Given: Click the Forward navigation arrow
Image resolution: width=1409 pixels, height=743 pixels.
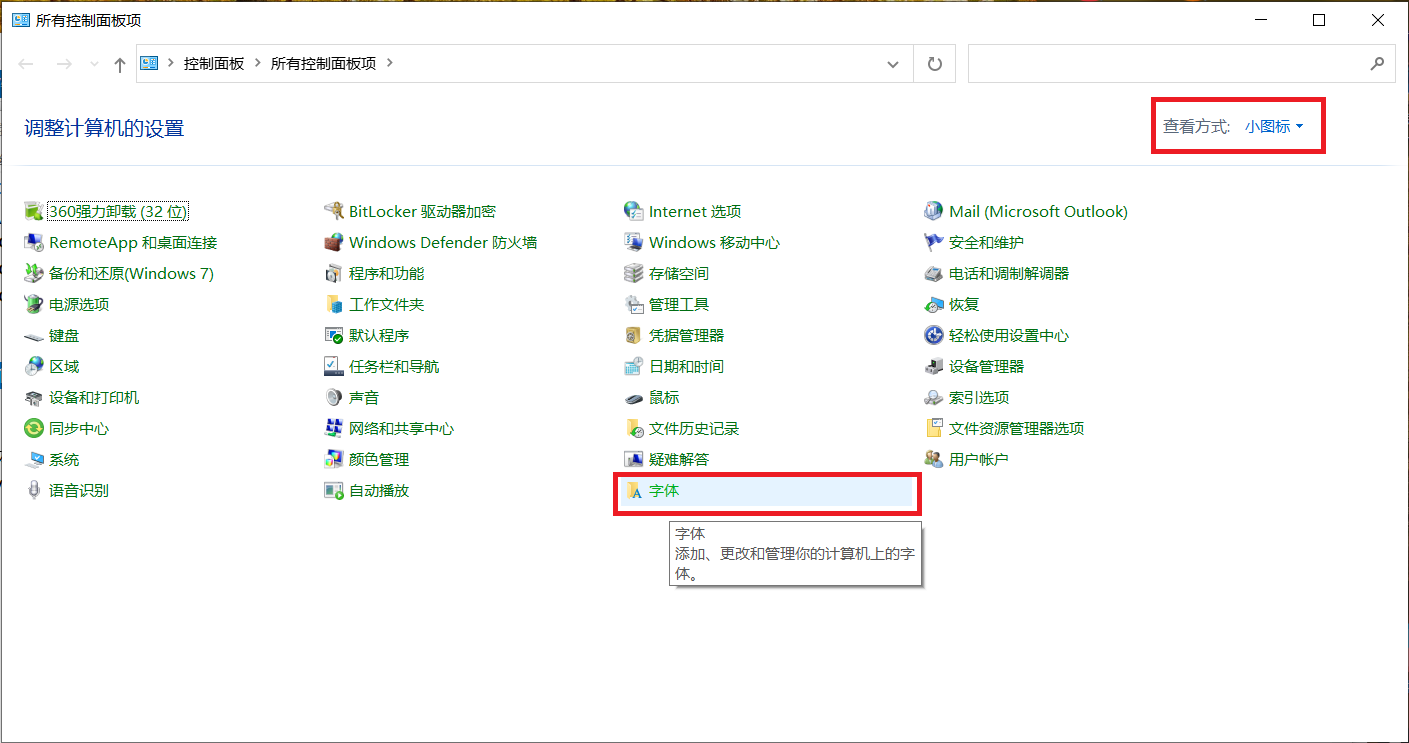Looking at the screenshot, I should tap(64, 64).
